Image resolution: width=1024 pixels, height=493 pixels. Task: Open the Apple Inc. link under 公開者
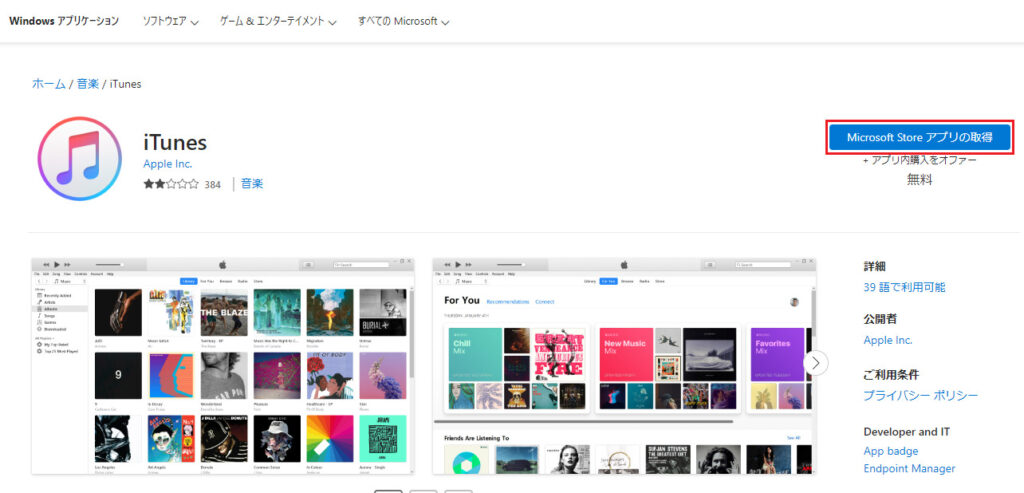(x=888, y=340)
